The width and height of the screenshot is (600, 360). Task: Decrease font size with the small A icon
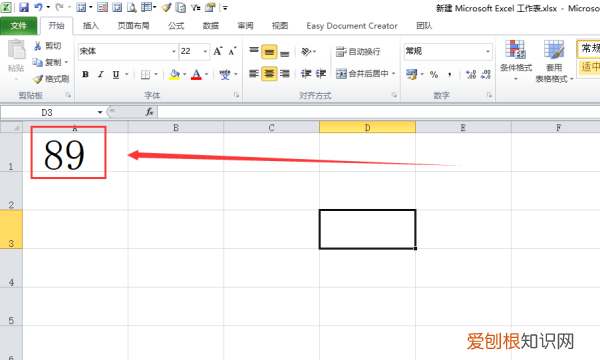click(232, 51)
